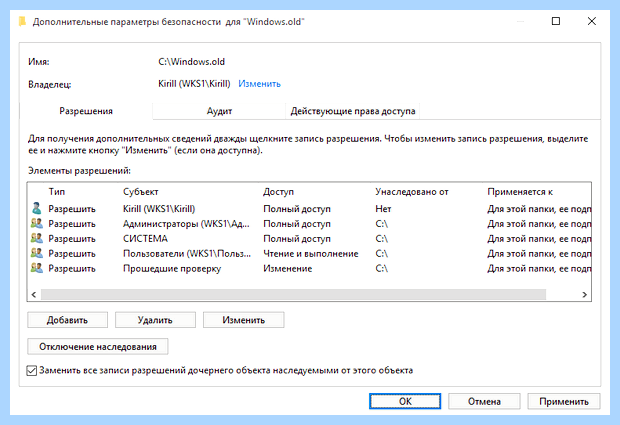The width and height of the screenshot is (620, 425).
Task: Select the Администраторы (WKS1\Ад... entry
Action: (x=310, y=224)
